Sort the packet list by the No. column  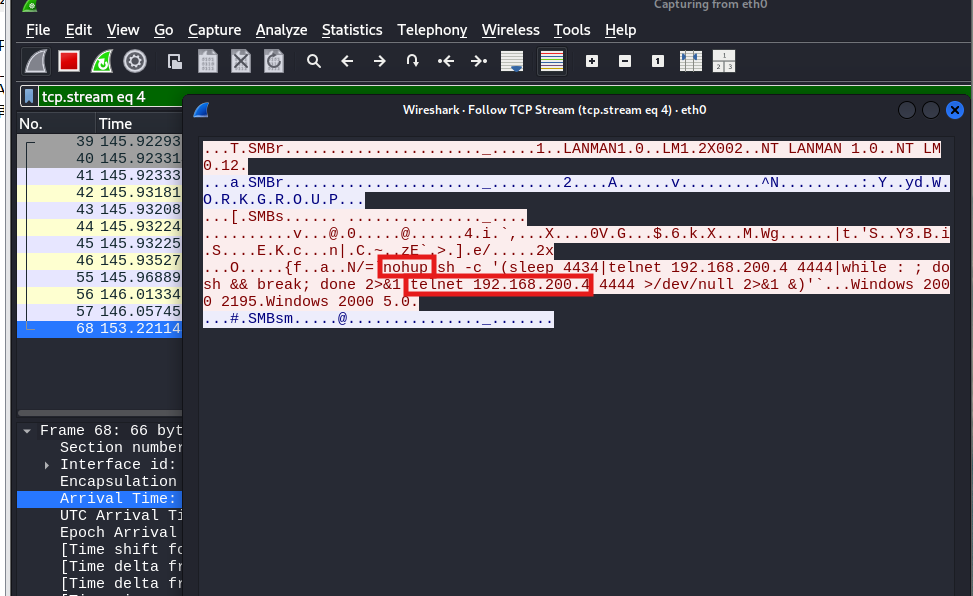coord(56,124)
